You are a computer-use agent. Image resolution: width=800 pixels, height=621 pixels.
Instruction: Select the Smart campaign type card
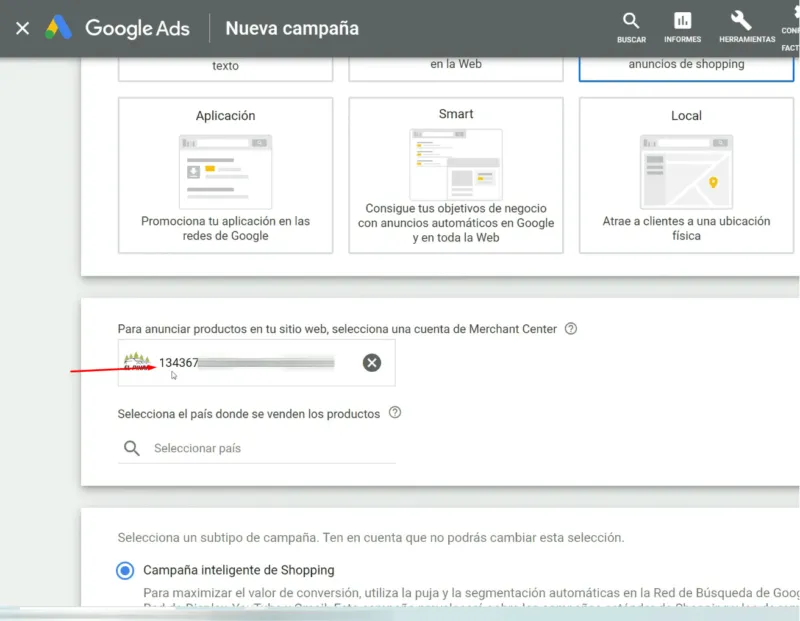pyautogui.click(x=456, y=176)
